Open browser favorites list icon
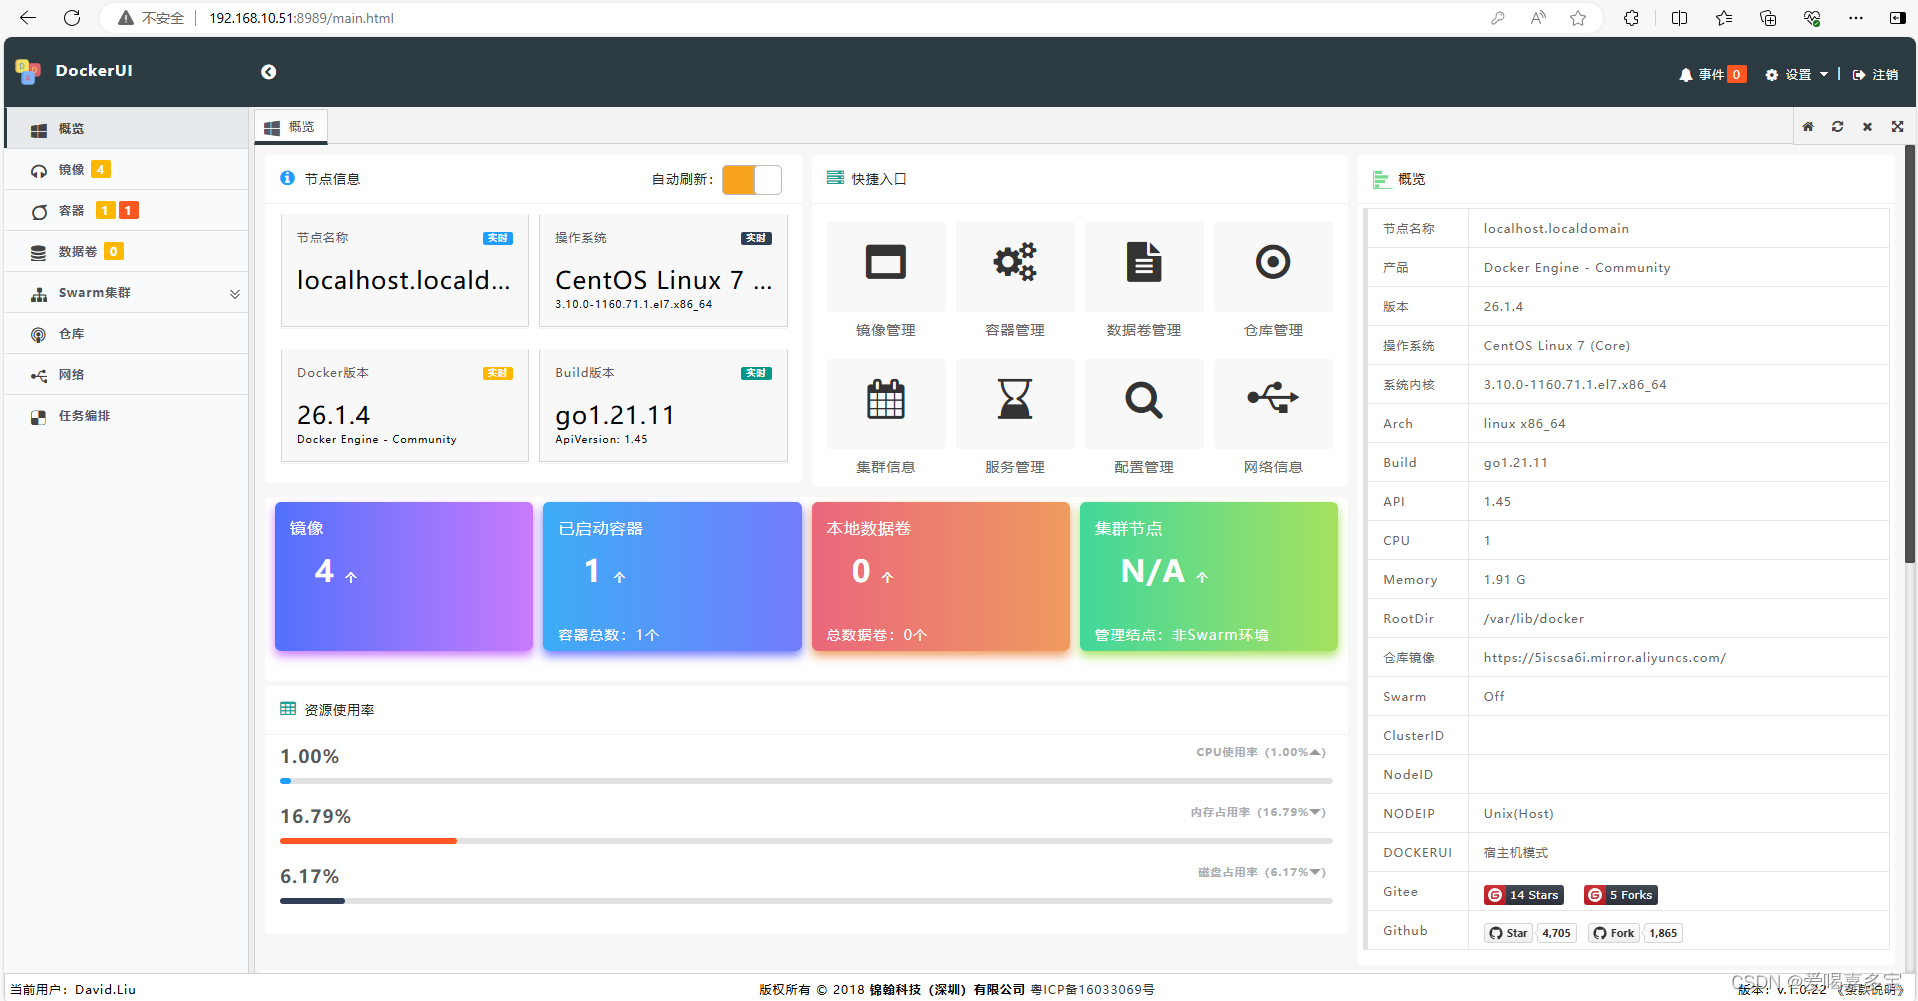Viewport: 1918px width, 1001px height. 1724,18
